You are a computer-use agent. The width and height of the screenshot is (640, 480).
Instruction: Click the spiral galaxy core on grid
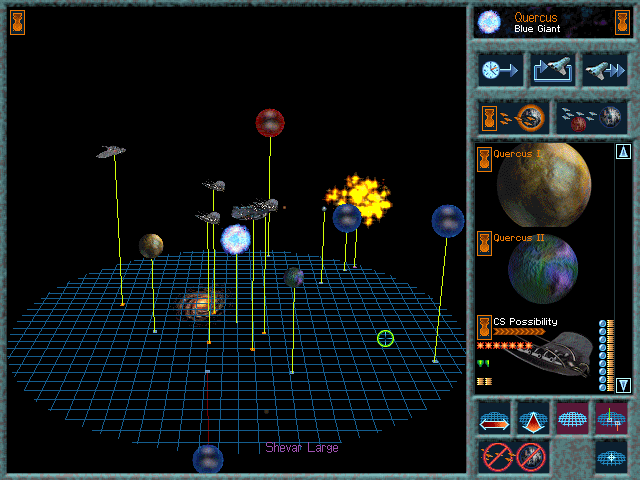[201, 305]
